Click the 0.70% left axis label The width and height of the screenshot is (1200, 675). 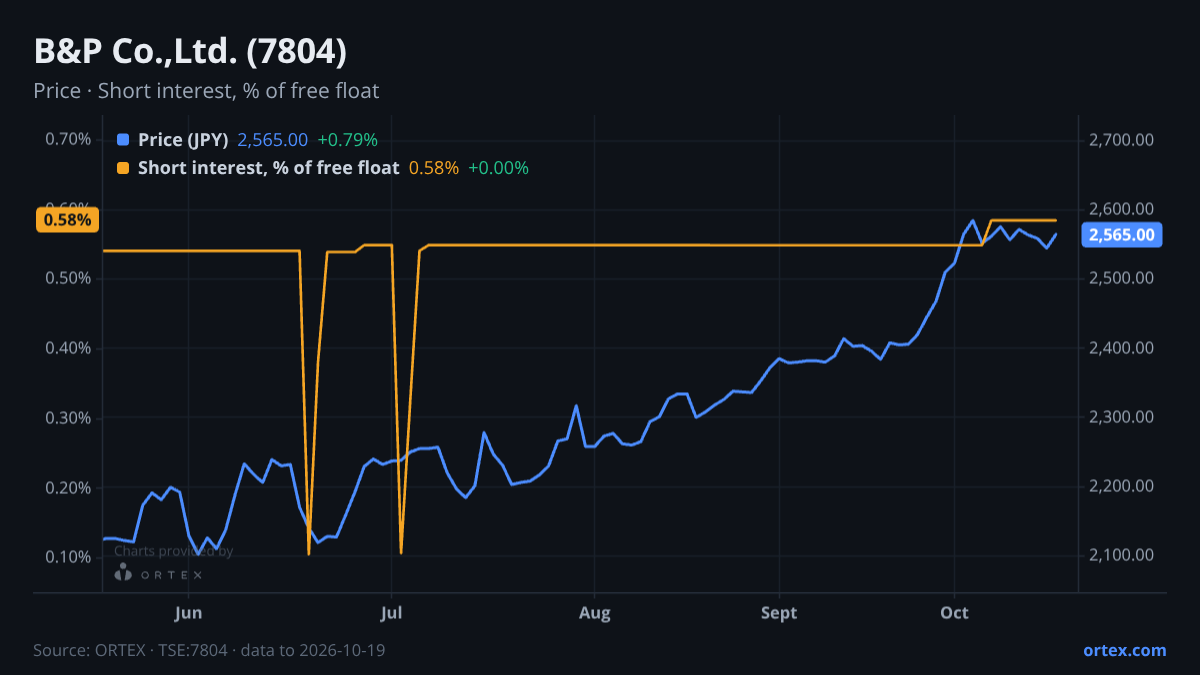pos(68,139)
